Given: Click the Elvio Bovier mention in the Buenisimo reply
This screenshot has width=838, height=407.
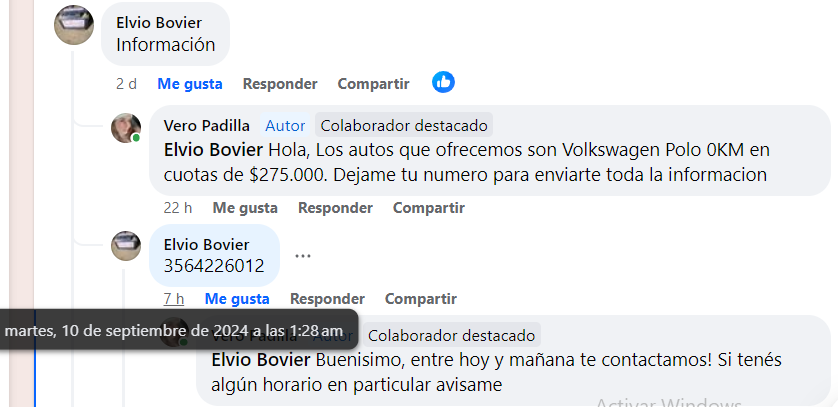Looking at the screenshot, I should (261, 360).
